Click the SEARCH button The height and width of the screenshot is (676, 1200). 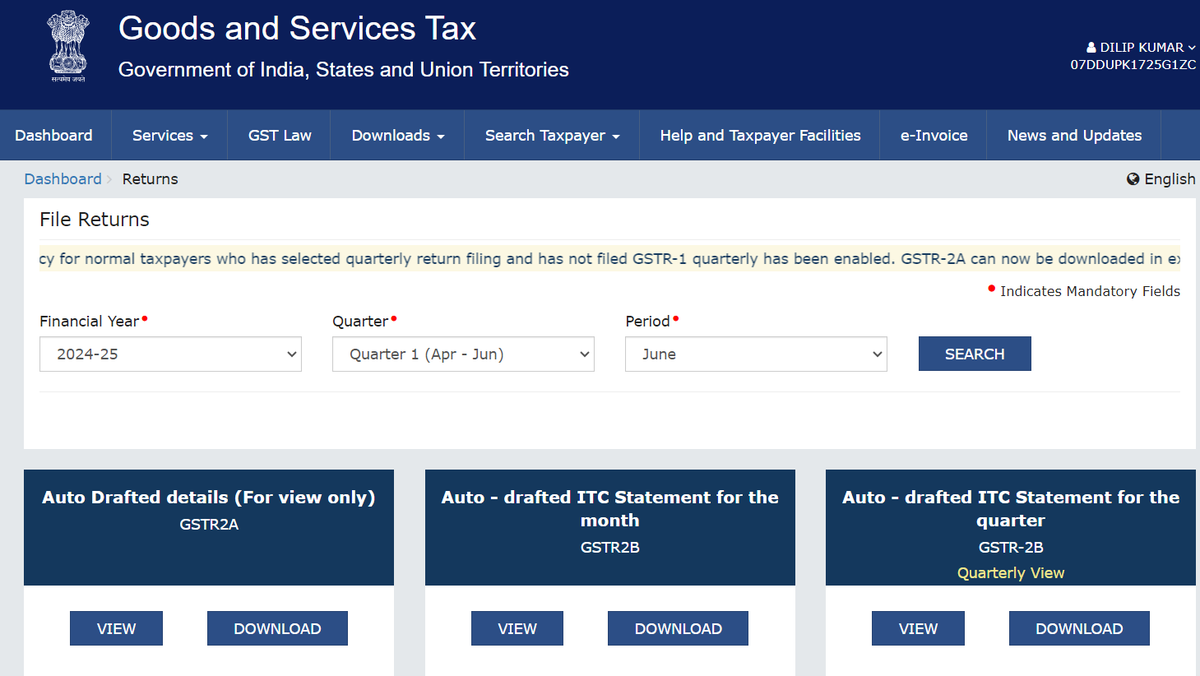click(975, 354)
